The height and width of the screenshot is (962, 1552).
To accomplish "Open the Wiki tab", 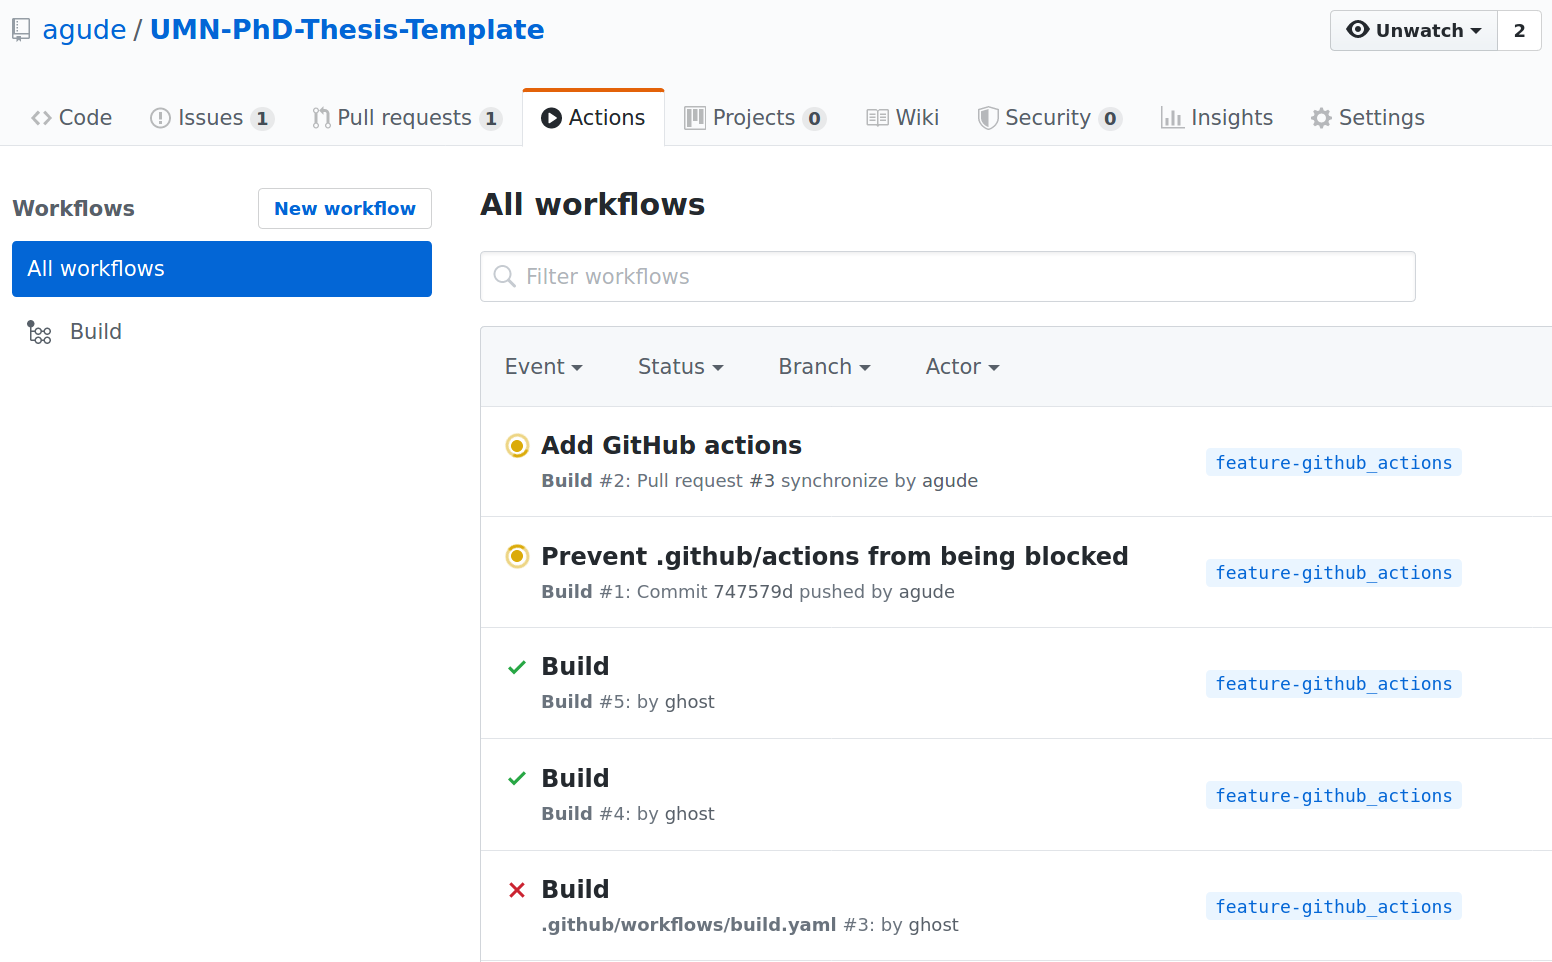I will [x=902, y=118].
